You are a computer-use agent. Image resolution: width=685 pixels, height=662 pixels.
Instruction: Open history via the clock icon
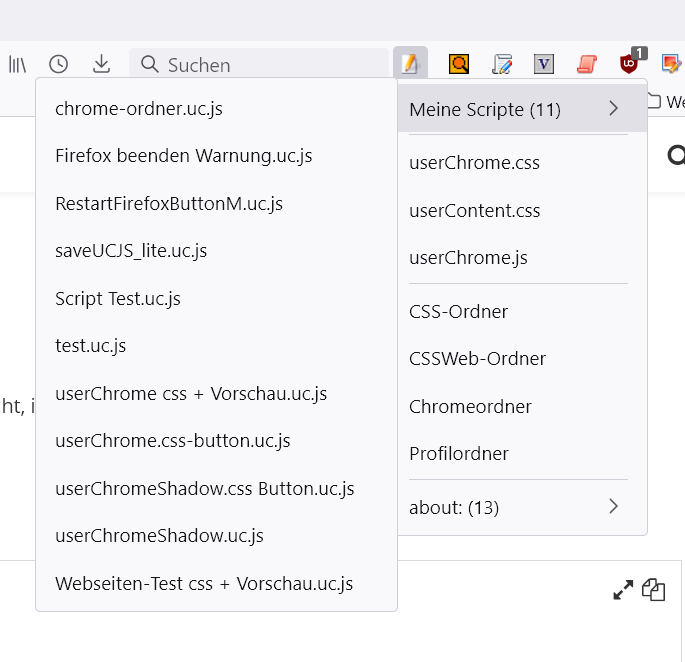pos(59,65)
